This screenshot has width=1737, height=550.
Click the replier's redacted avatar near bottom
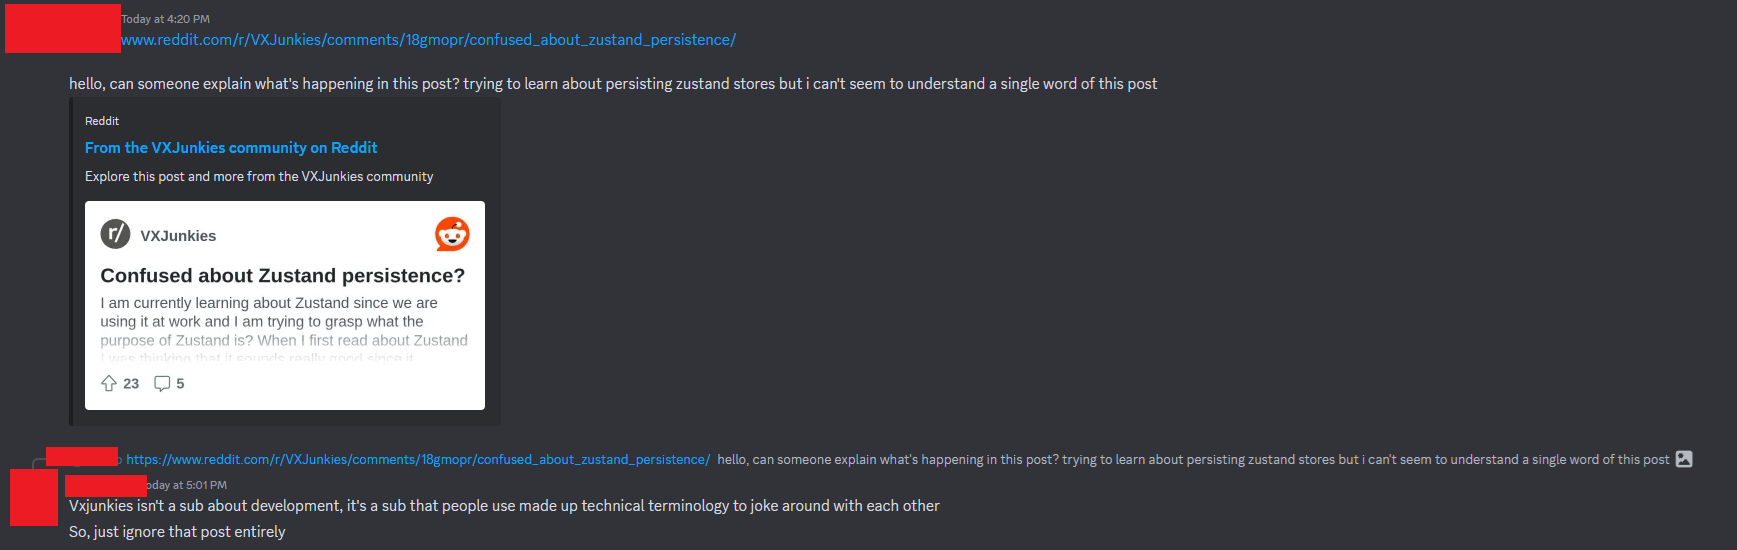click(x=34, y=497)
